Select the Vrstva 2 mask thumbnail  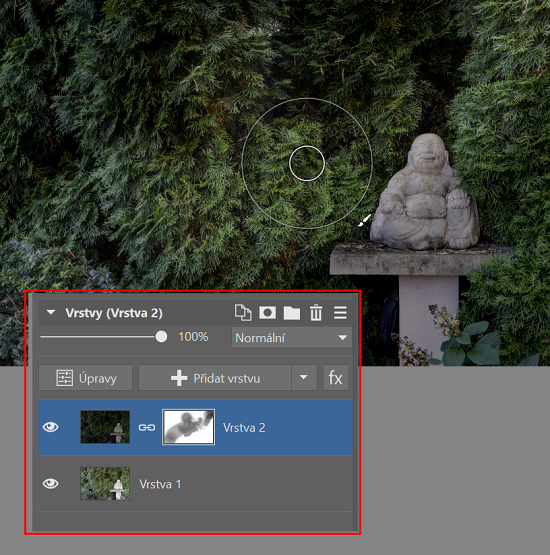tap(188, 427)
